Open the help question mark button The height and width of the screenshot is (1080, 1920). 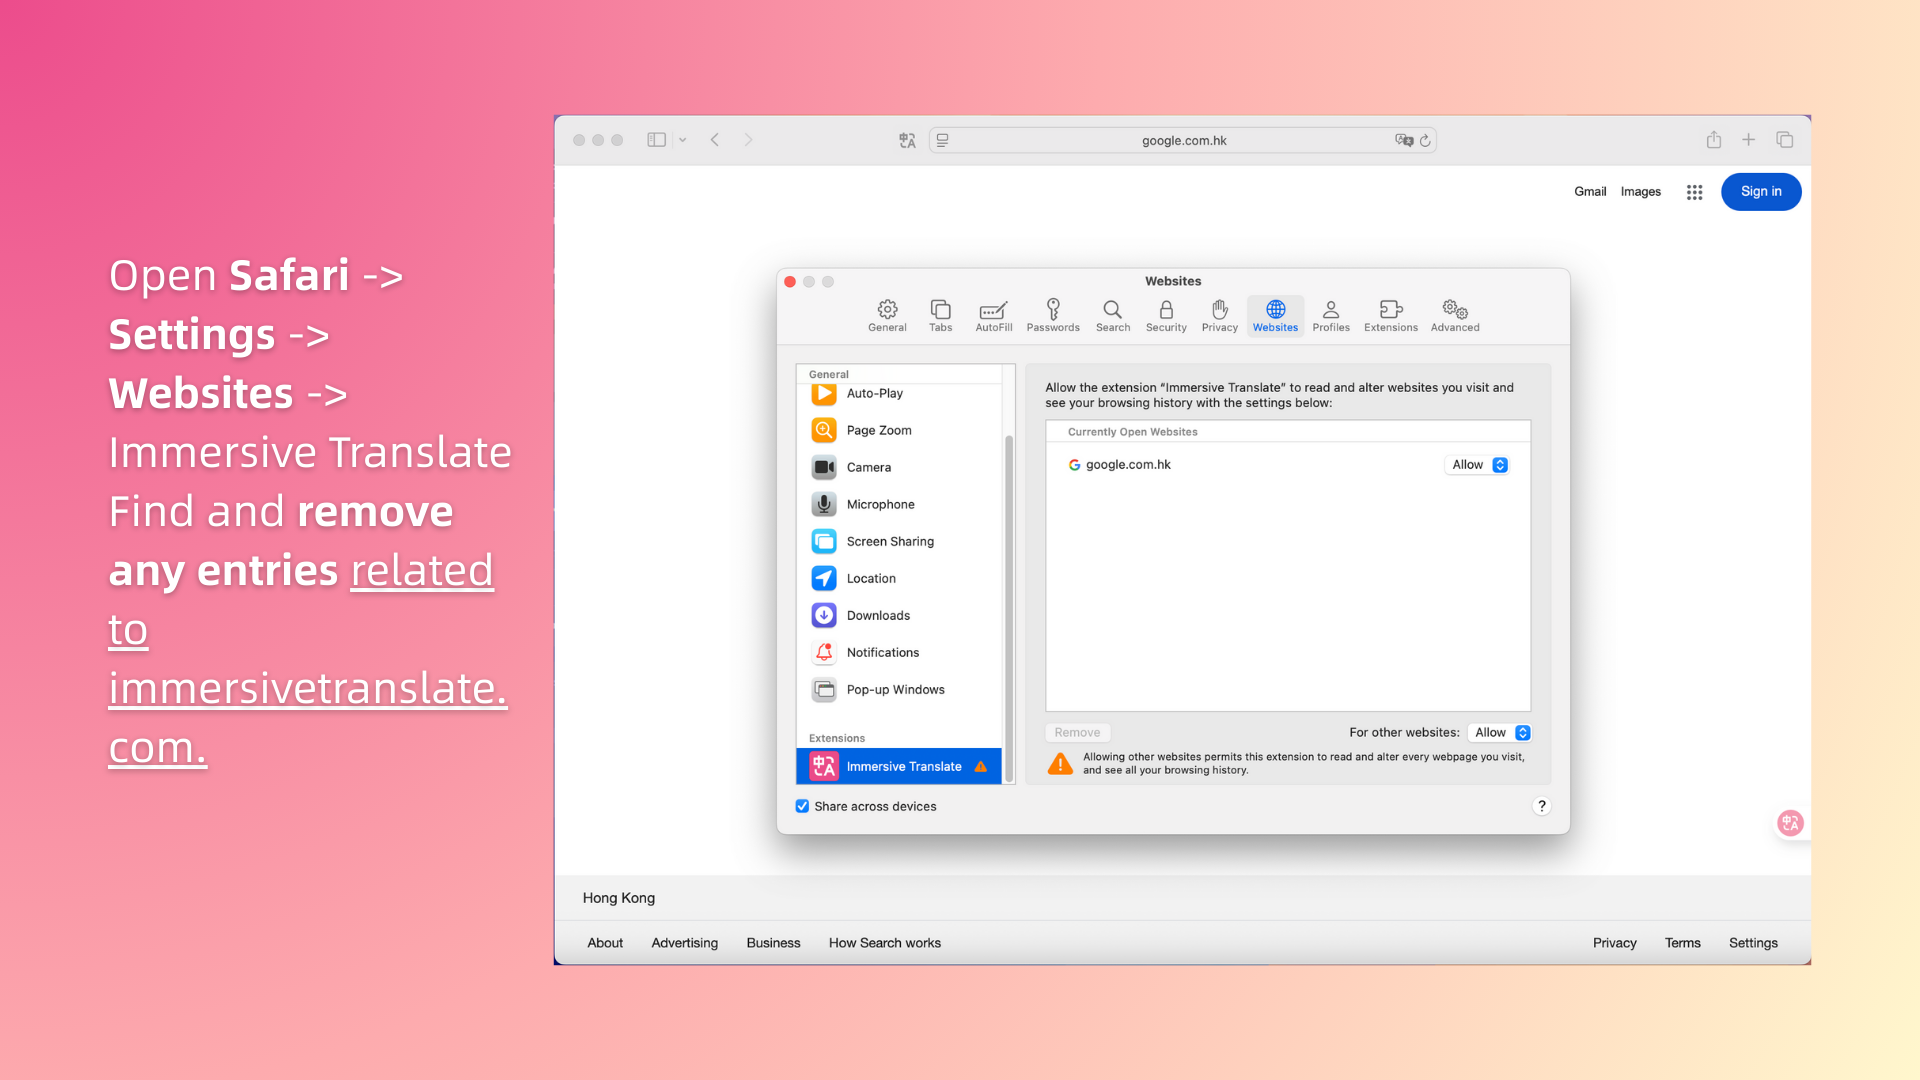(x=1541, y=806)
